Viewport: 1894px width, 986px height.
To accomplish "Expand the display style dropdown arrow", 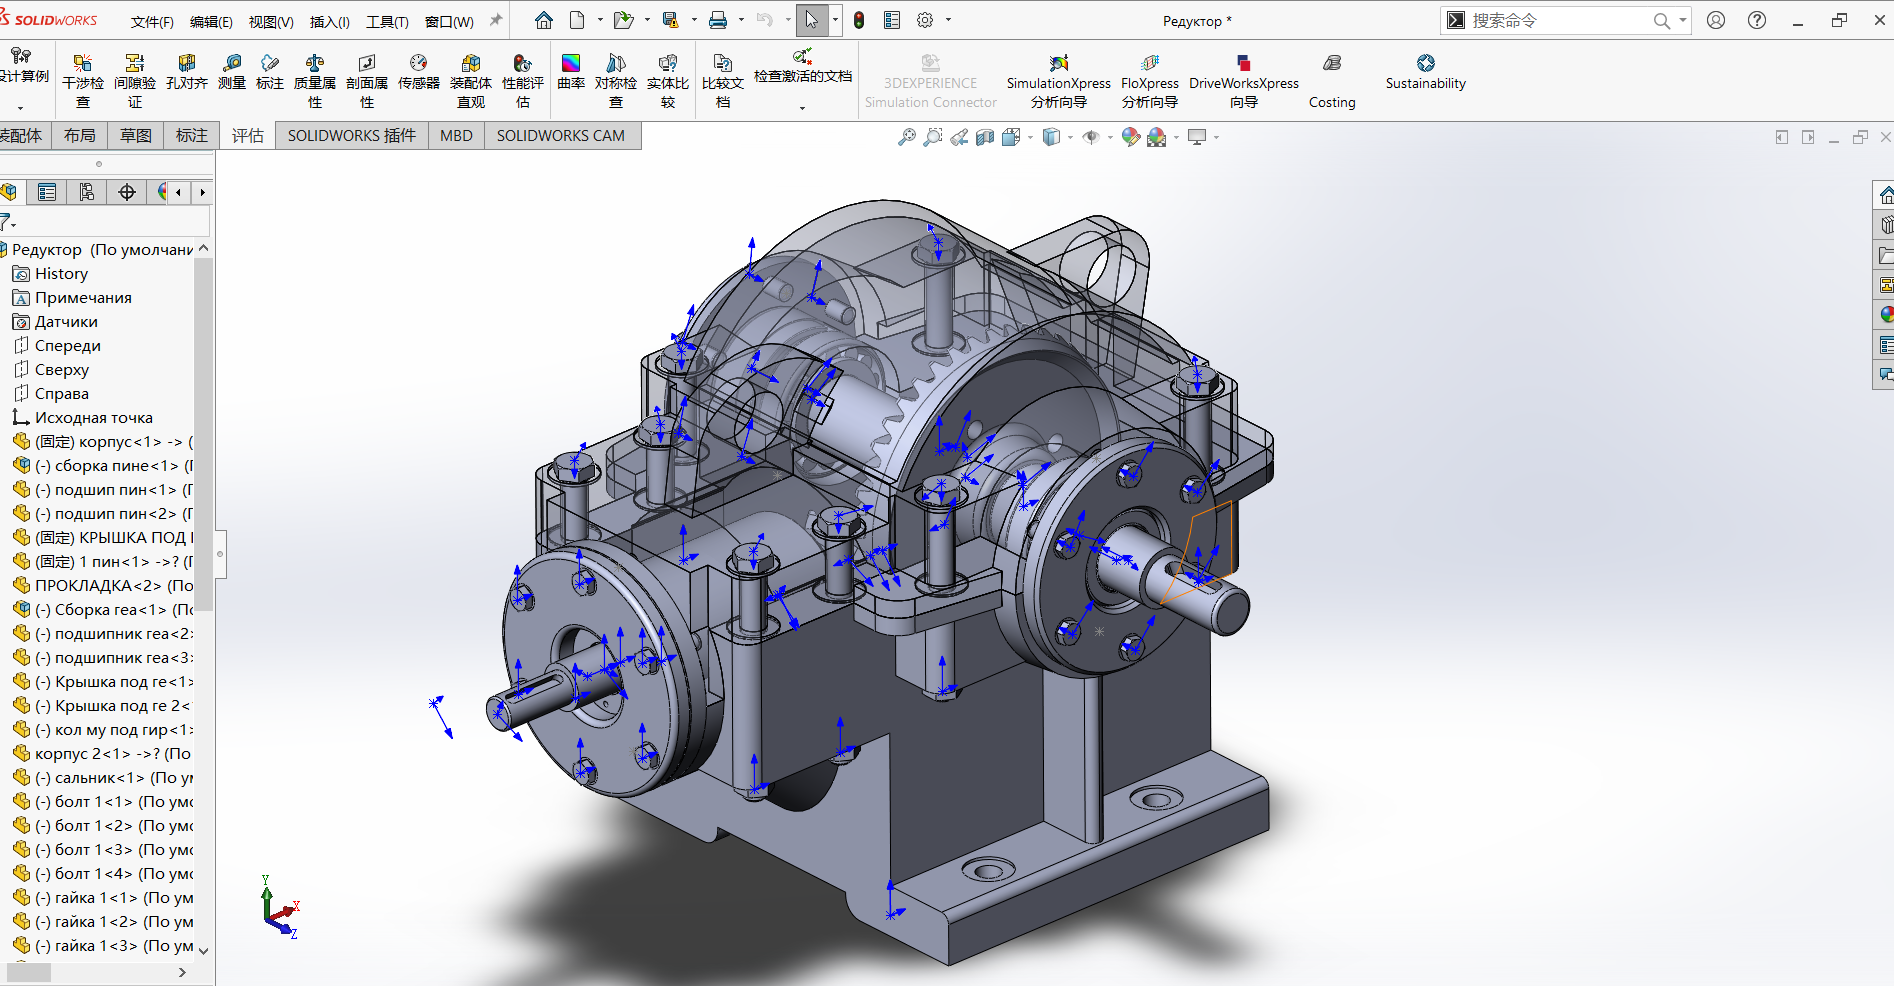I will (x=1070, y=137).
